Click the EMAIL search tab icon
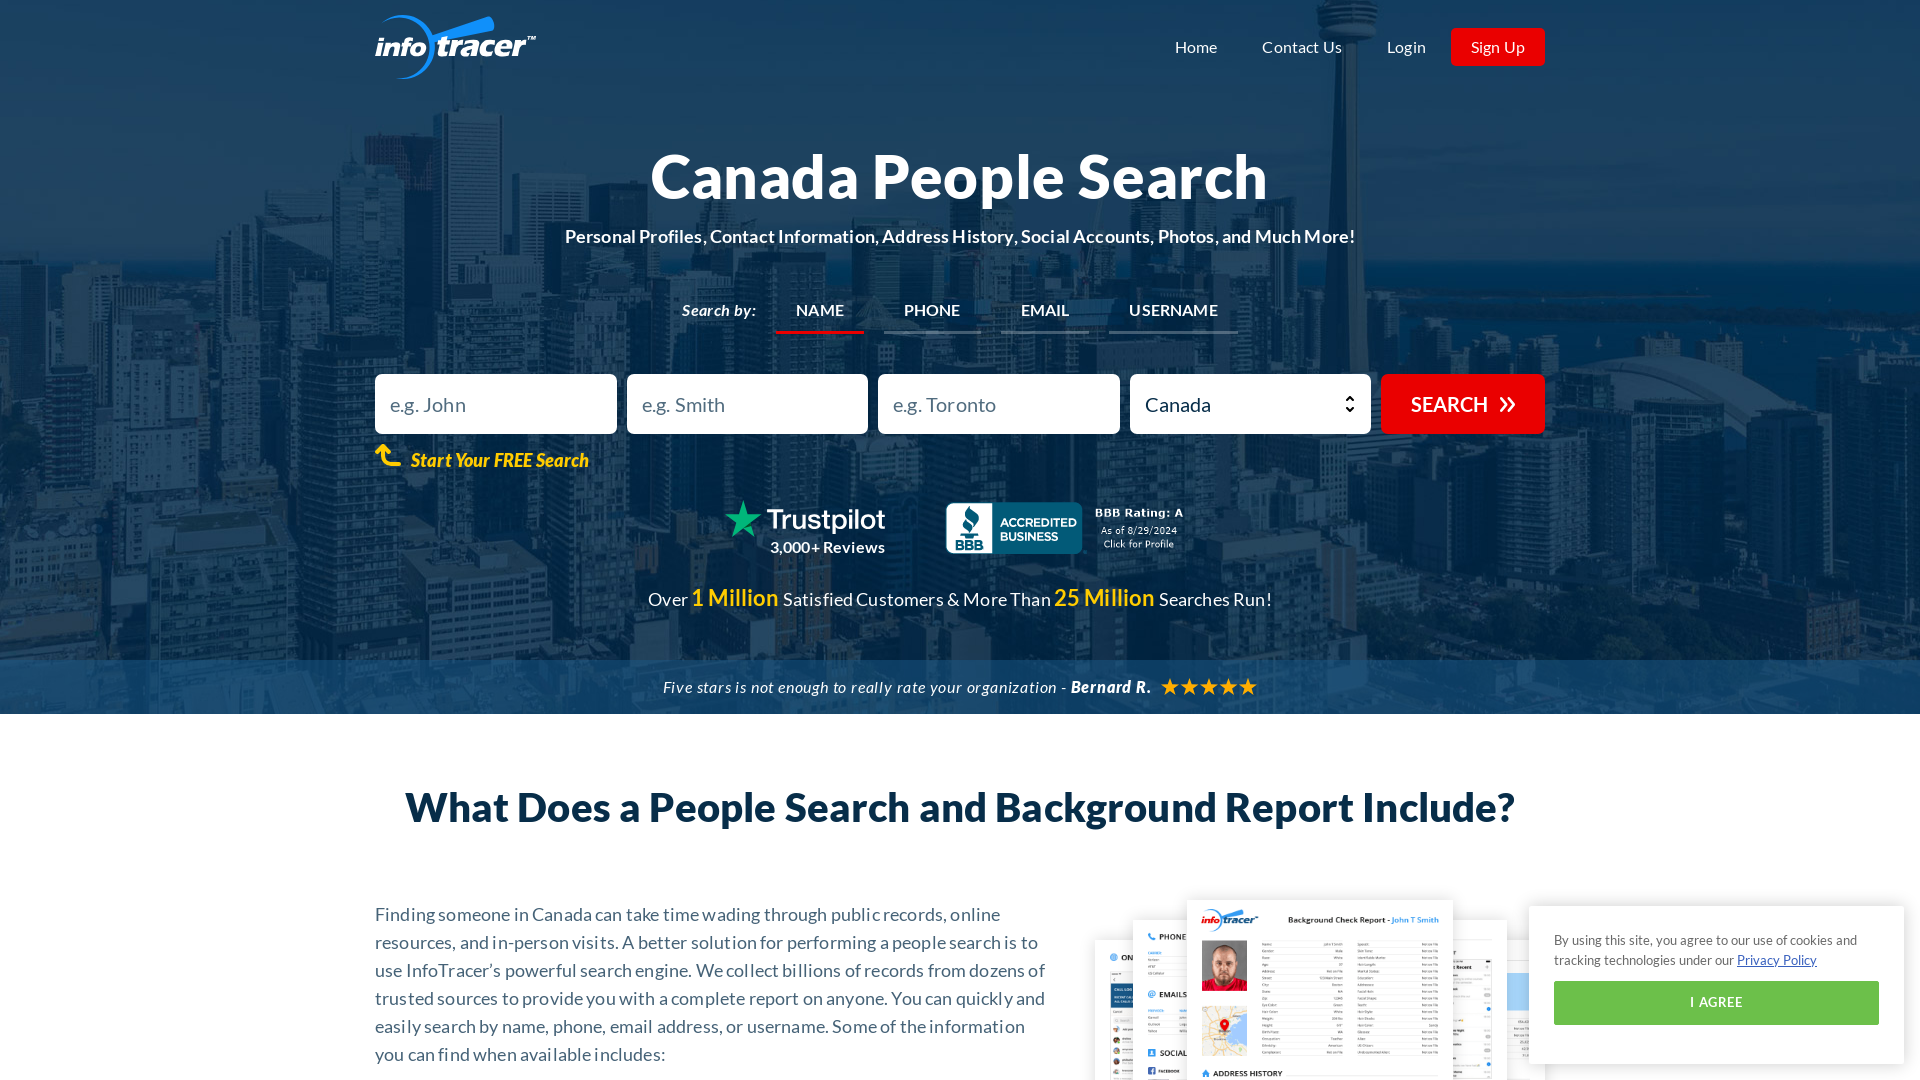The image size is (1920, 1080). 1044,310
